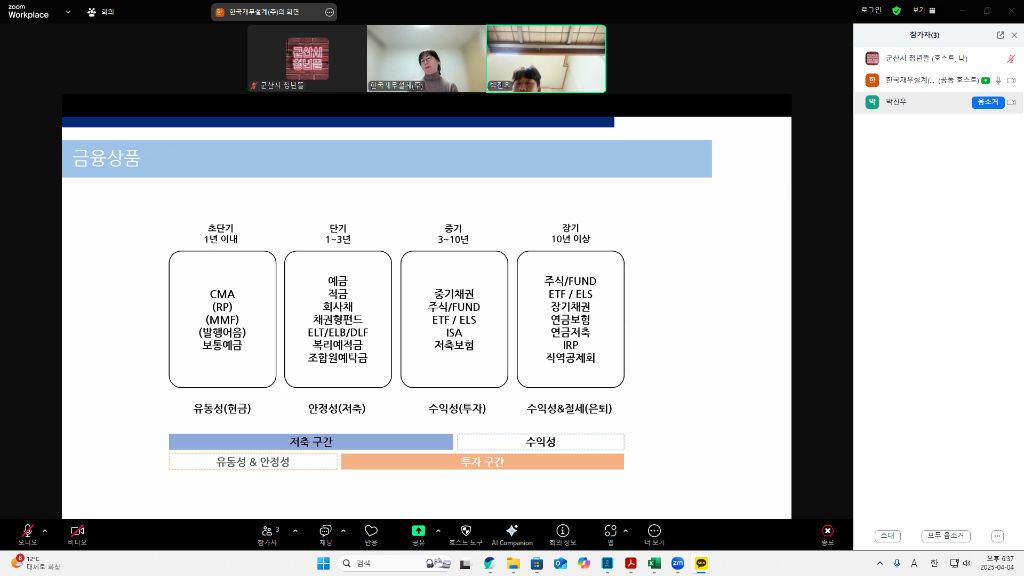View meeting information via the info icon
Screen dimensions: 1024x576
561,530
